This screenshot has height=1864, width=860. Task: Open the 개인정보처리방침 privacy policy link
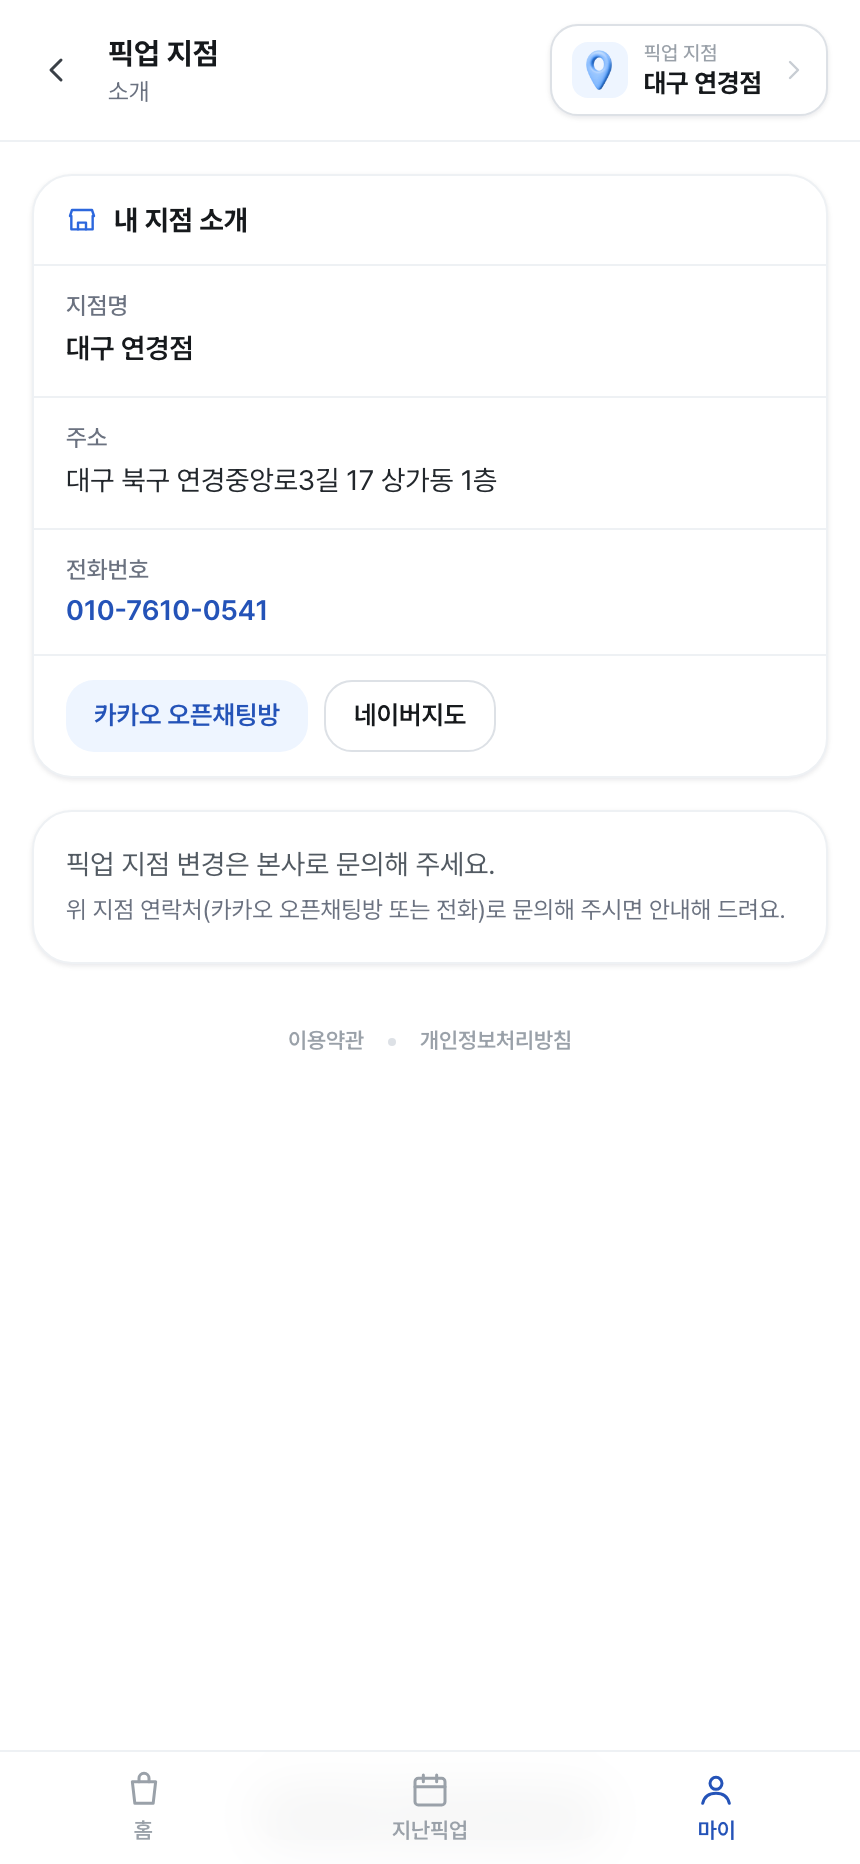(x=495, y=1040)
